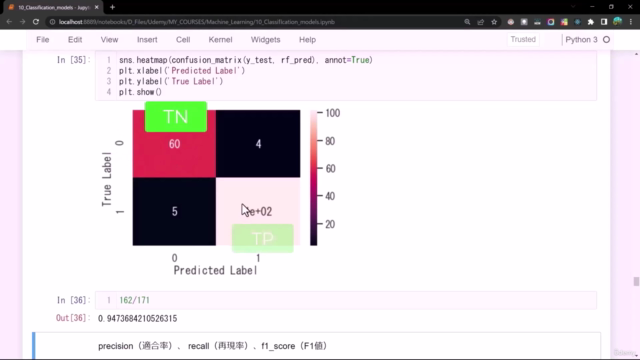Click the heatmap colorbar gradient
The width and height of the screenshot is (640, 360).
pos(313,178)
